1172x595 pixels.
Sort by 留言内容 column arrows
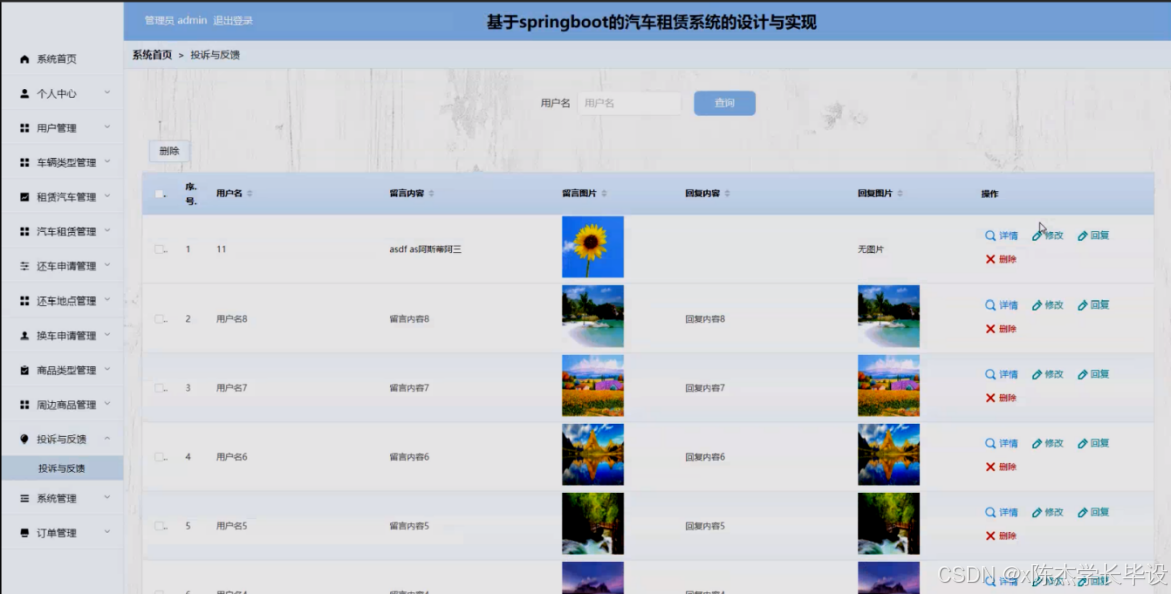click(x=431, y=194)
